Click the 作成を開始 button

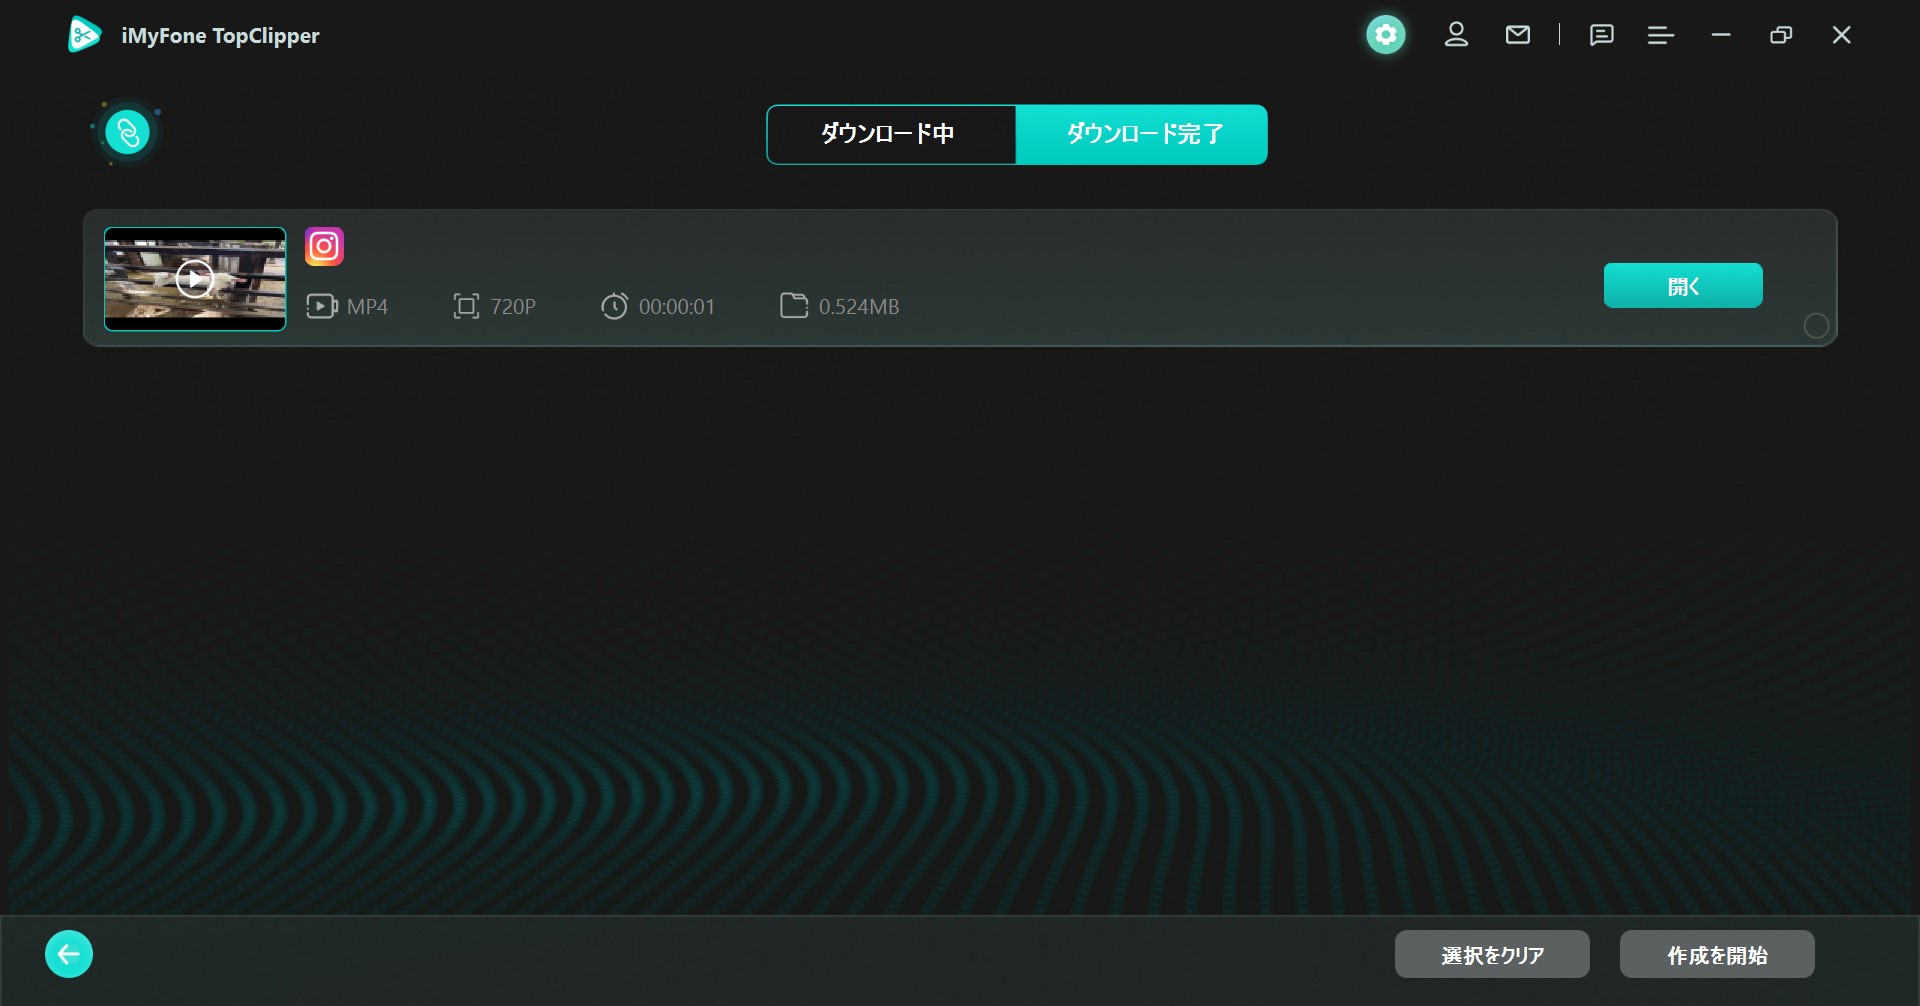pyautogui.click(x=1716, y=954)
